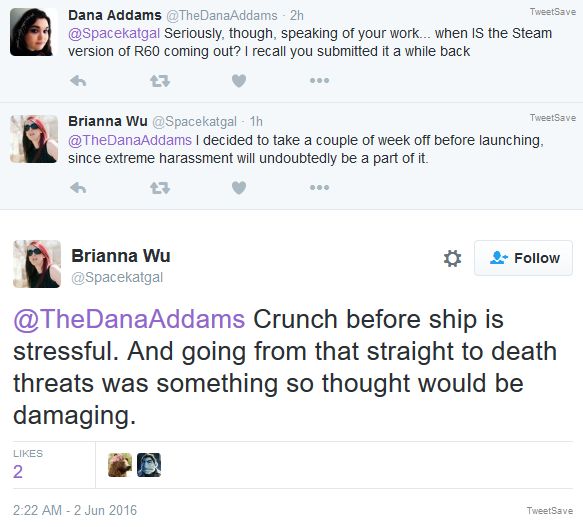Follow Brianna Wu
The width and height of the screenshot is (583, 527).
point(523,258)
